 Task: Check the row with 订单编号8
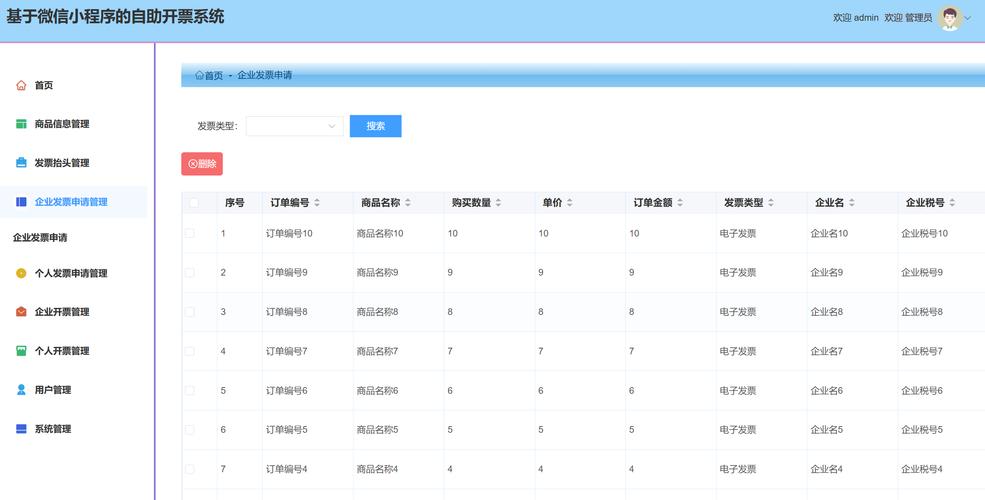pos(190,312)
